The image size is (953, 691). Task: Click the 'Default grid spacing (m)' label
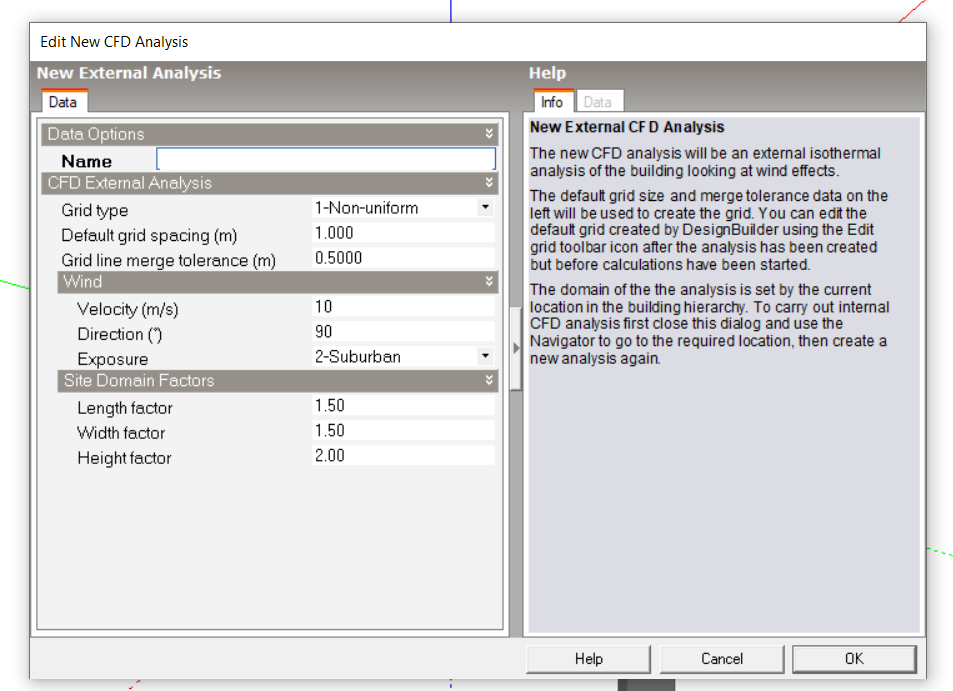click(x=149, y=235)
